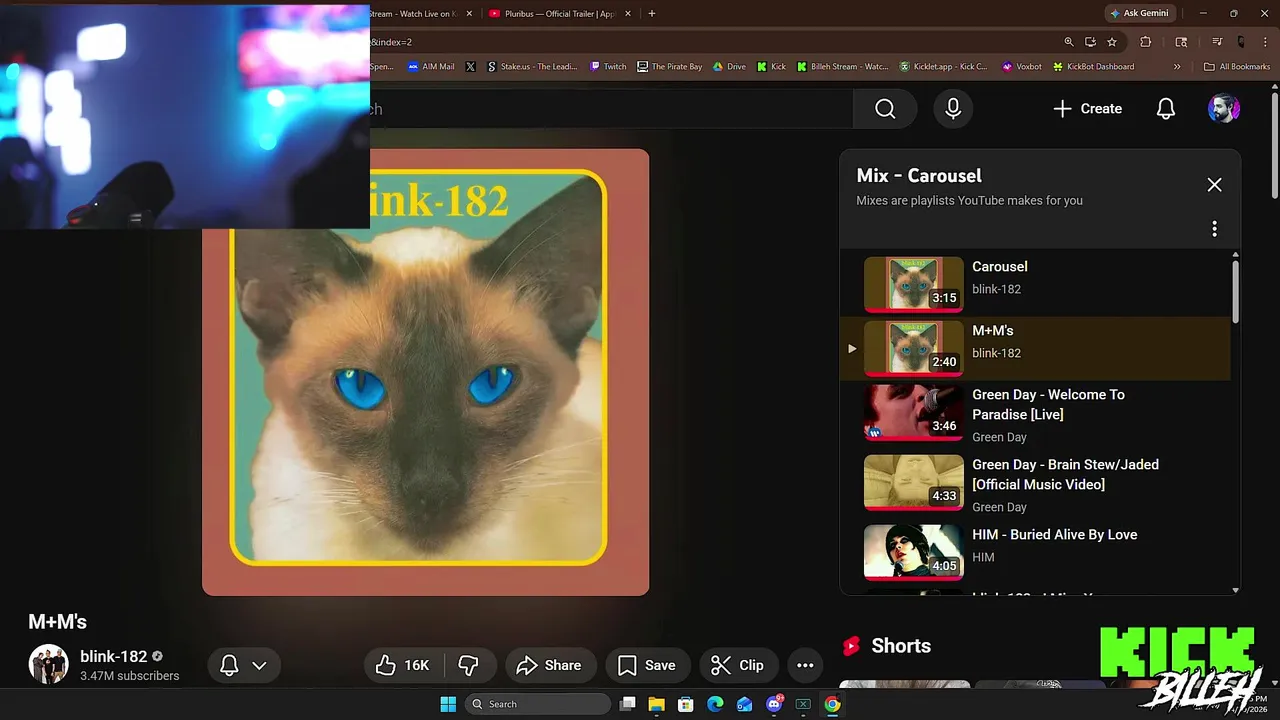
Task: Open Microsoft Edge from taskbar
Action: pyautogui.click(x=715, y=704)
